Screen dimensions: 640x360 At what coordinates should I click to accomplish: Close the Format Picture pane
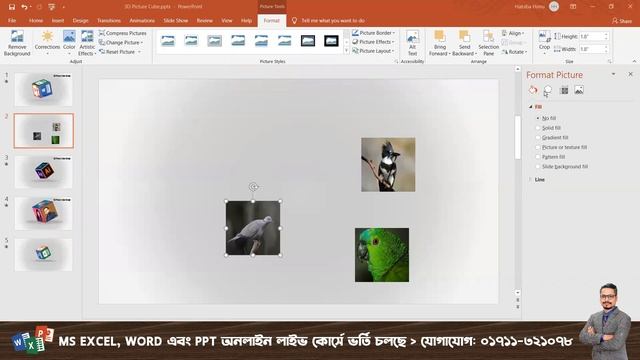pyautogui.click(x=630, y=74)
